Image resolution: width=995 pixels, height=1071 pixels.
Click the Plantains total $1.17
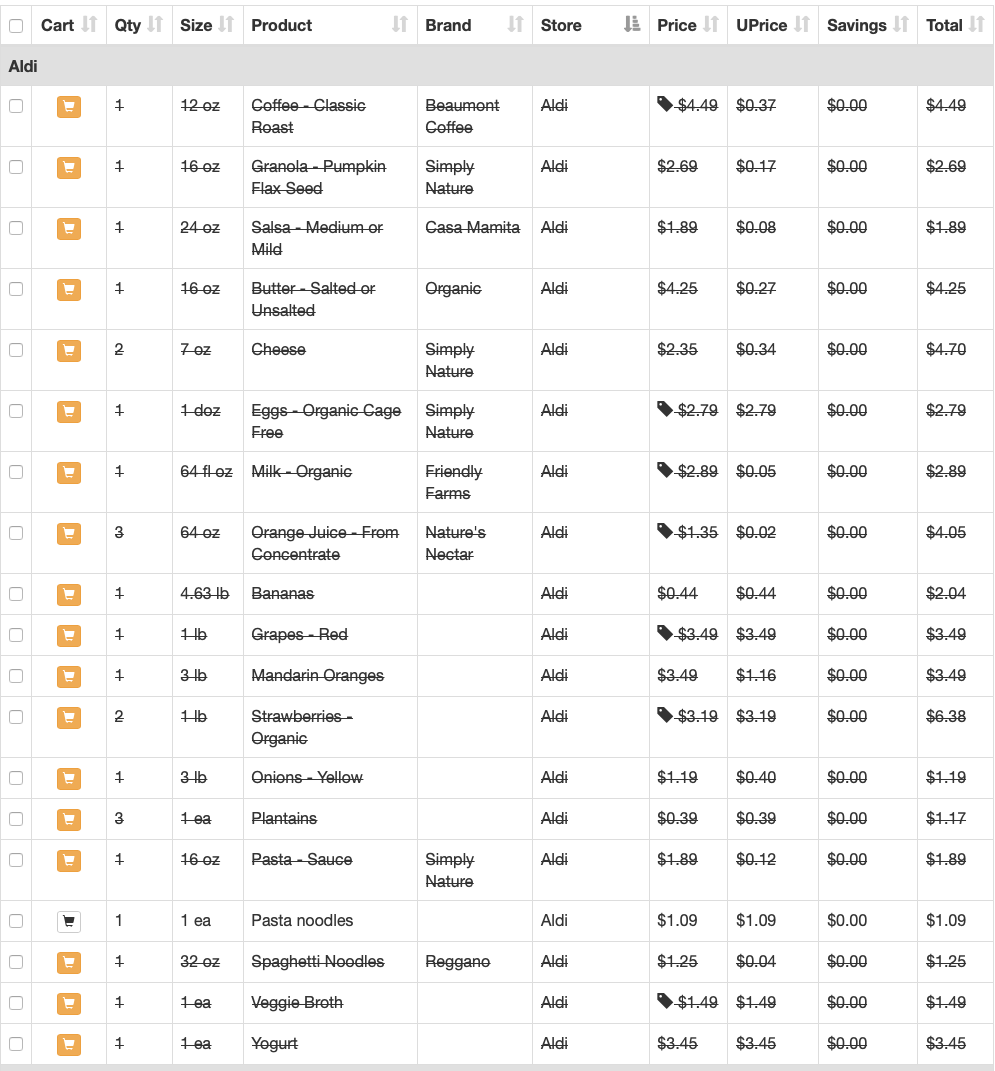pyautogui.click(x=946, y=818)
